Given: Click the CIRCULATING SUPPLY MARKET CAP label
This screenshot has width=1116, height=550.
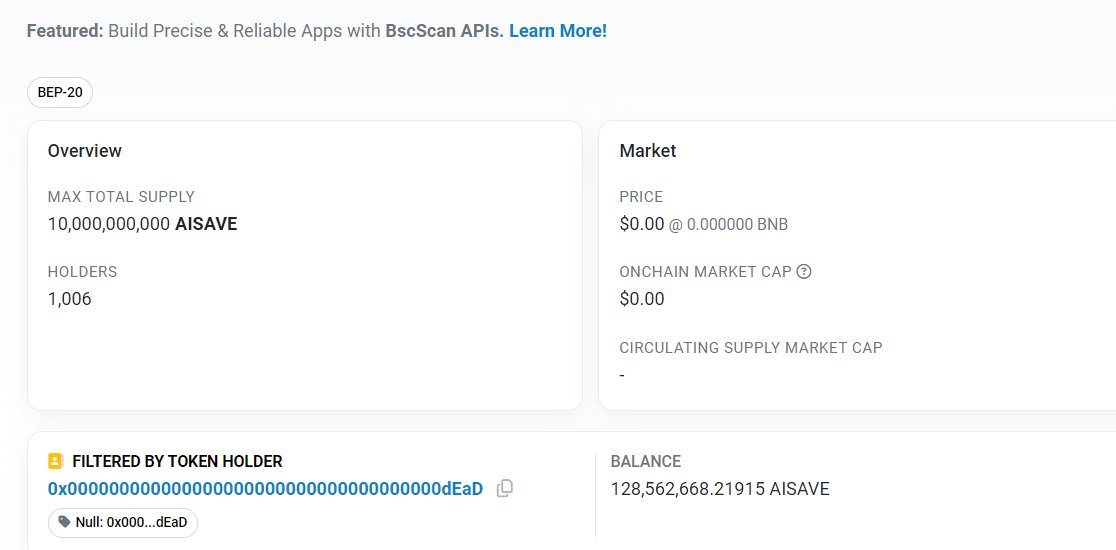Looking at the screenshot, I should (751, 348).
